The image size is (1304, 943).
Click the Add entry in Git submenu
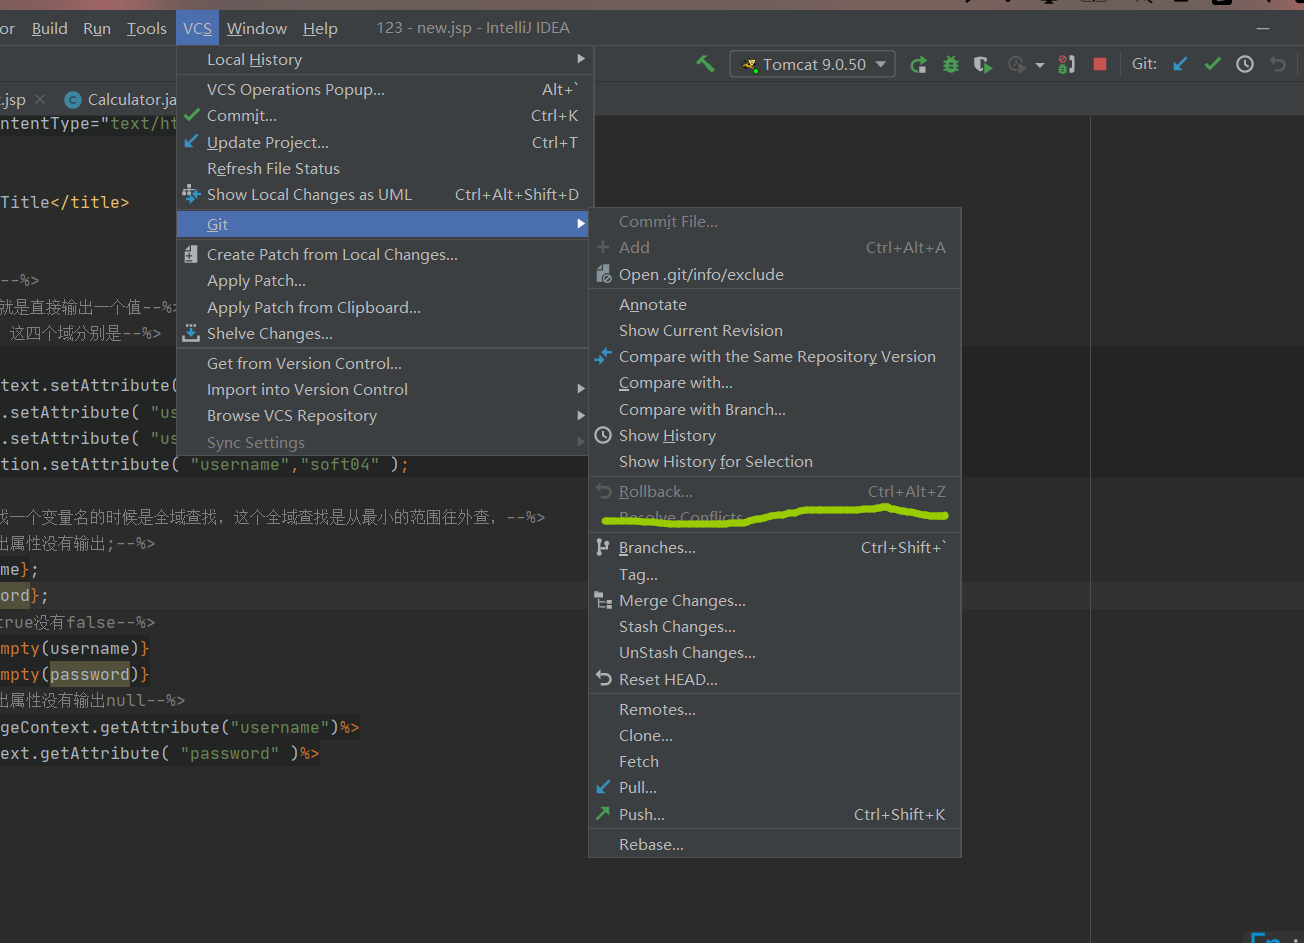pos(775,247)
